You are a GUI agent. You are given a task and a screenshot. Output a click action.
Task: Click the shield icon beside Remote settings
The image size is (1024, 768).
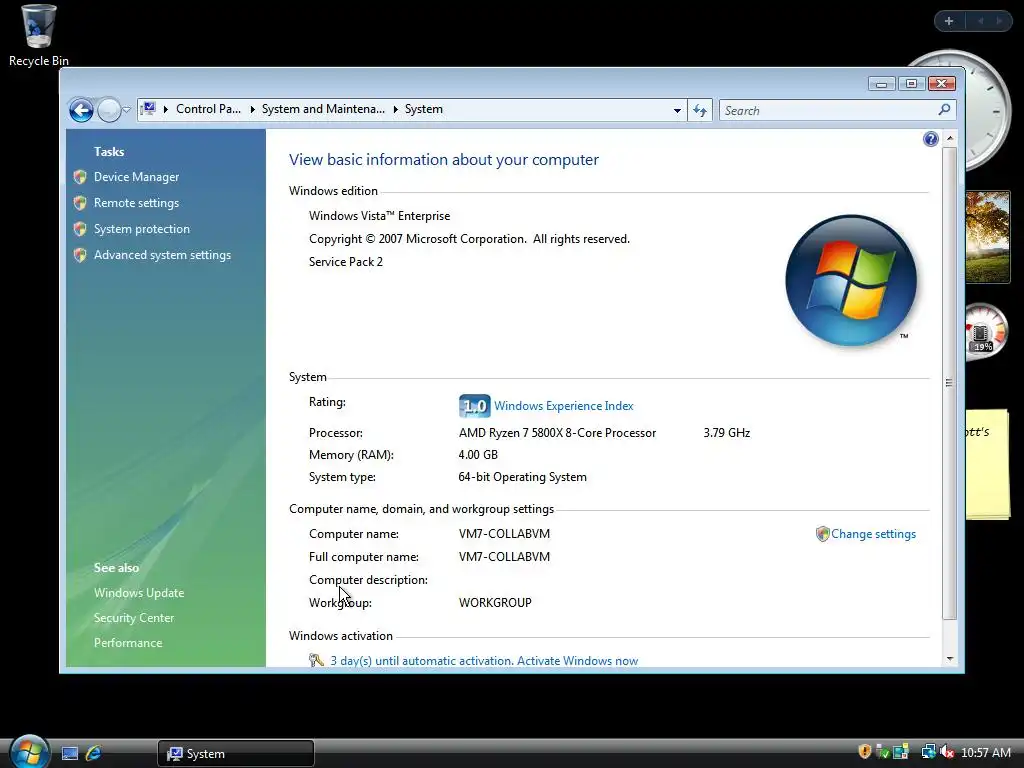[x=80, y=203]
